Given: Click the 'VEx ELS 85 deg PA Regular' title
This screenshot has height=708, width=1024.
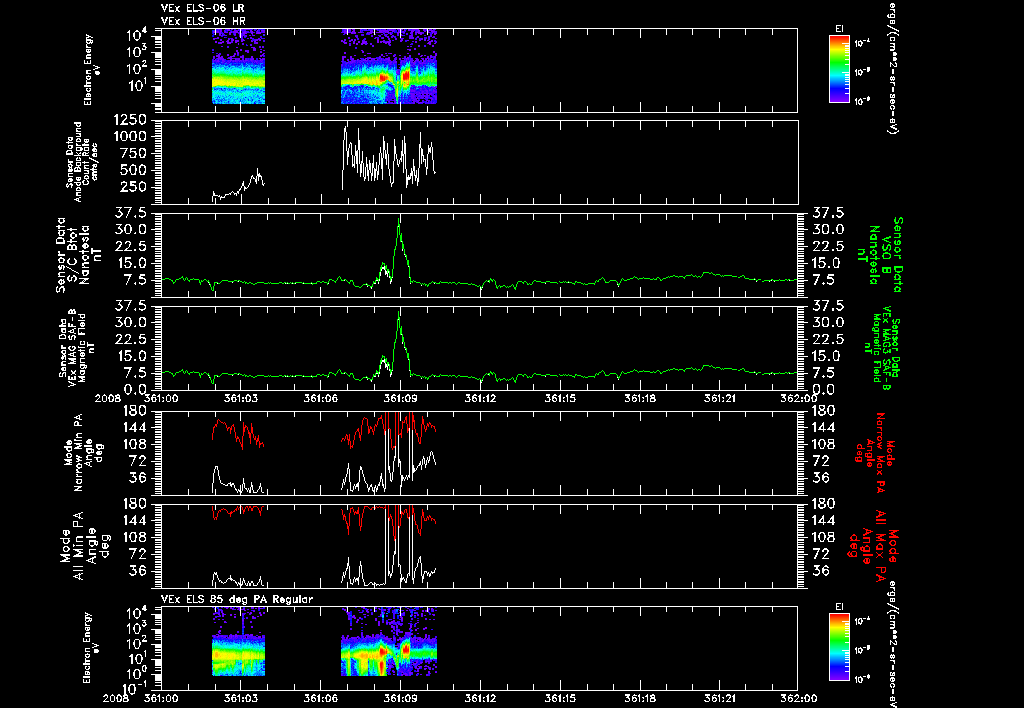Looking at the screenshot, I should 237,599.
